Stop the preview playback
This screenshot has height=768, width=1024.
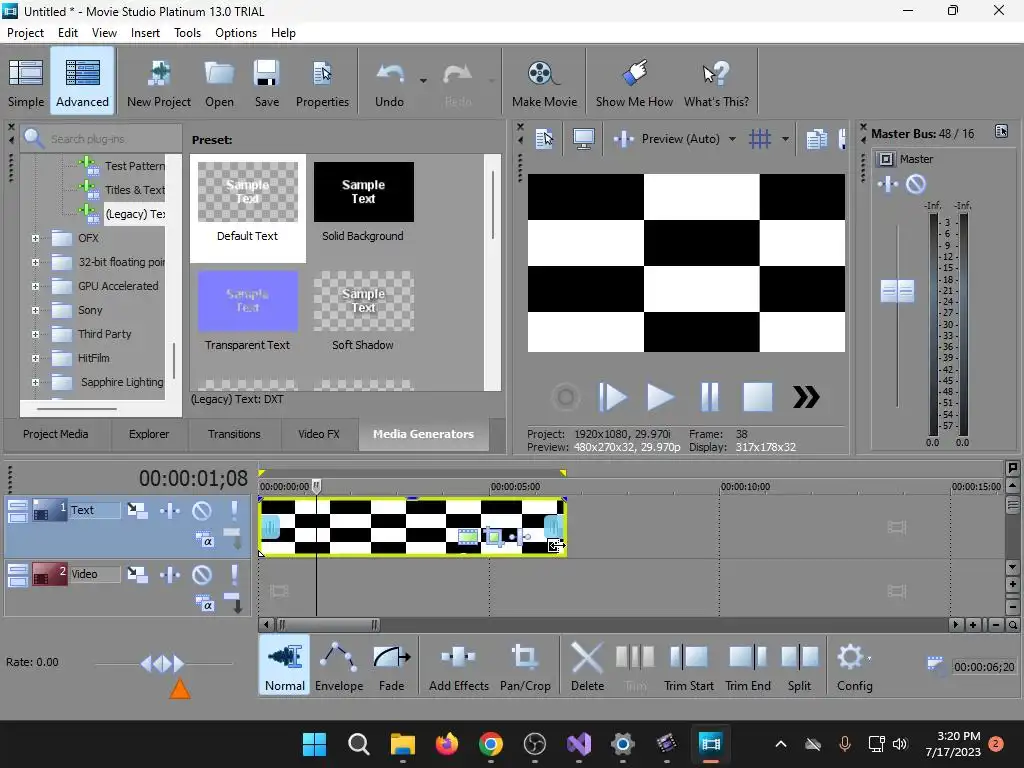pos(758,397)
